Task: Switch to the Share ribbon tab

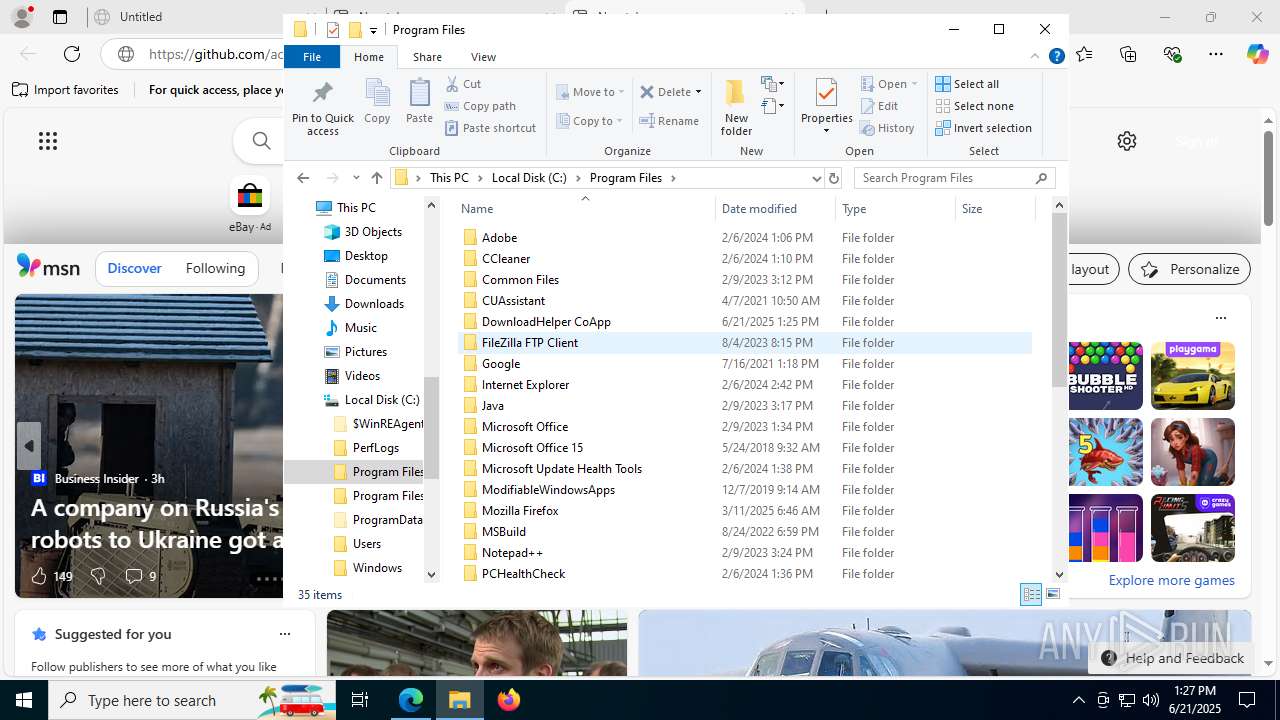Action: pos(427,57)
